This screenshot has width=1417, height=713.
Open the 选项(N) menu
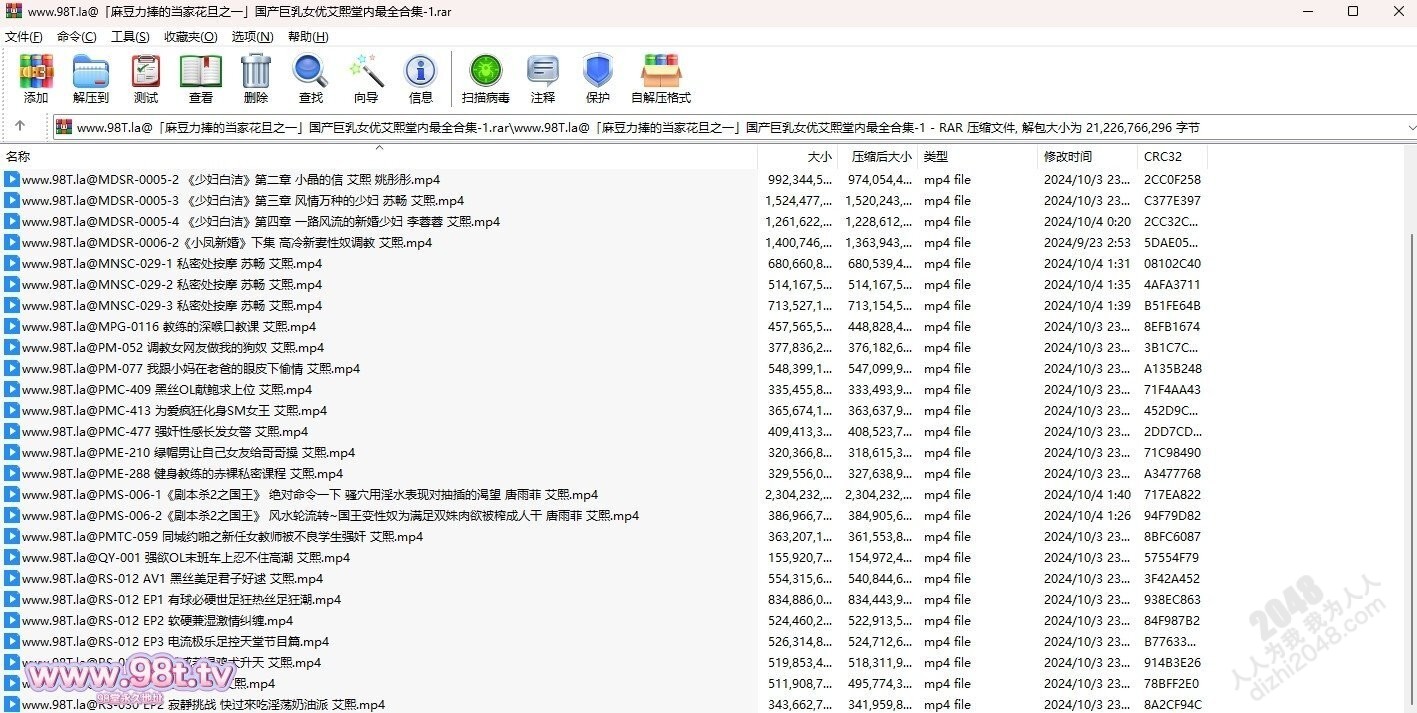pyautogui.click(x=252, y=37)
